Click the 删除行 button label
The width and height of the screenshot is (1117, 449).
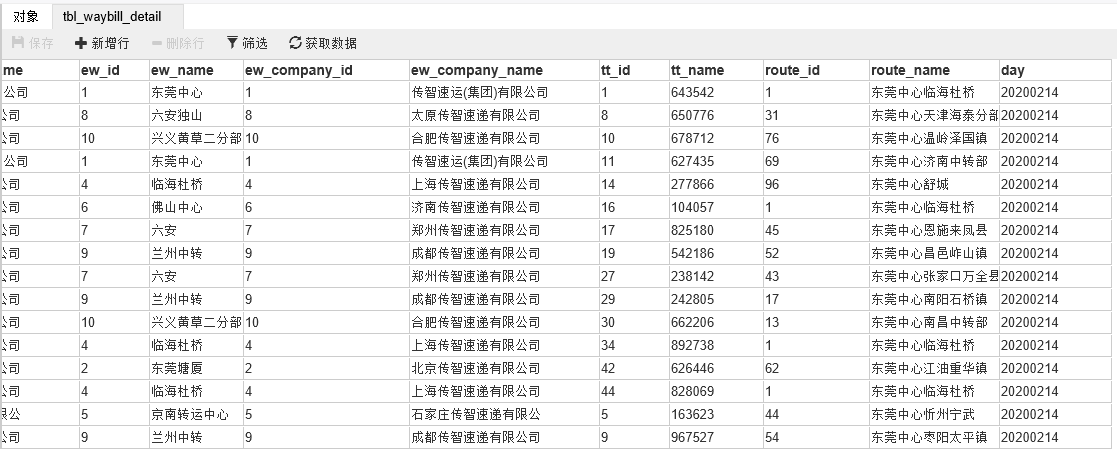(x=185, y=43)
